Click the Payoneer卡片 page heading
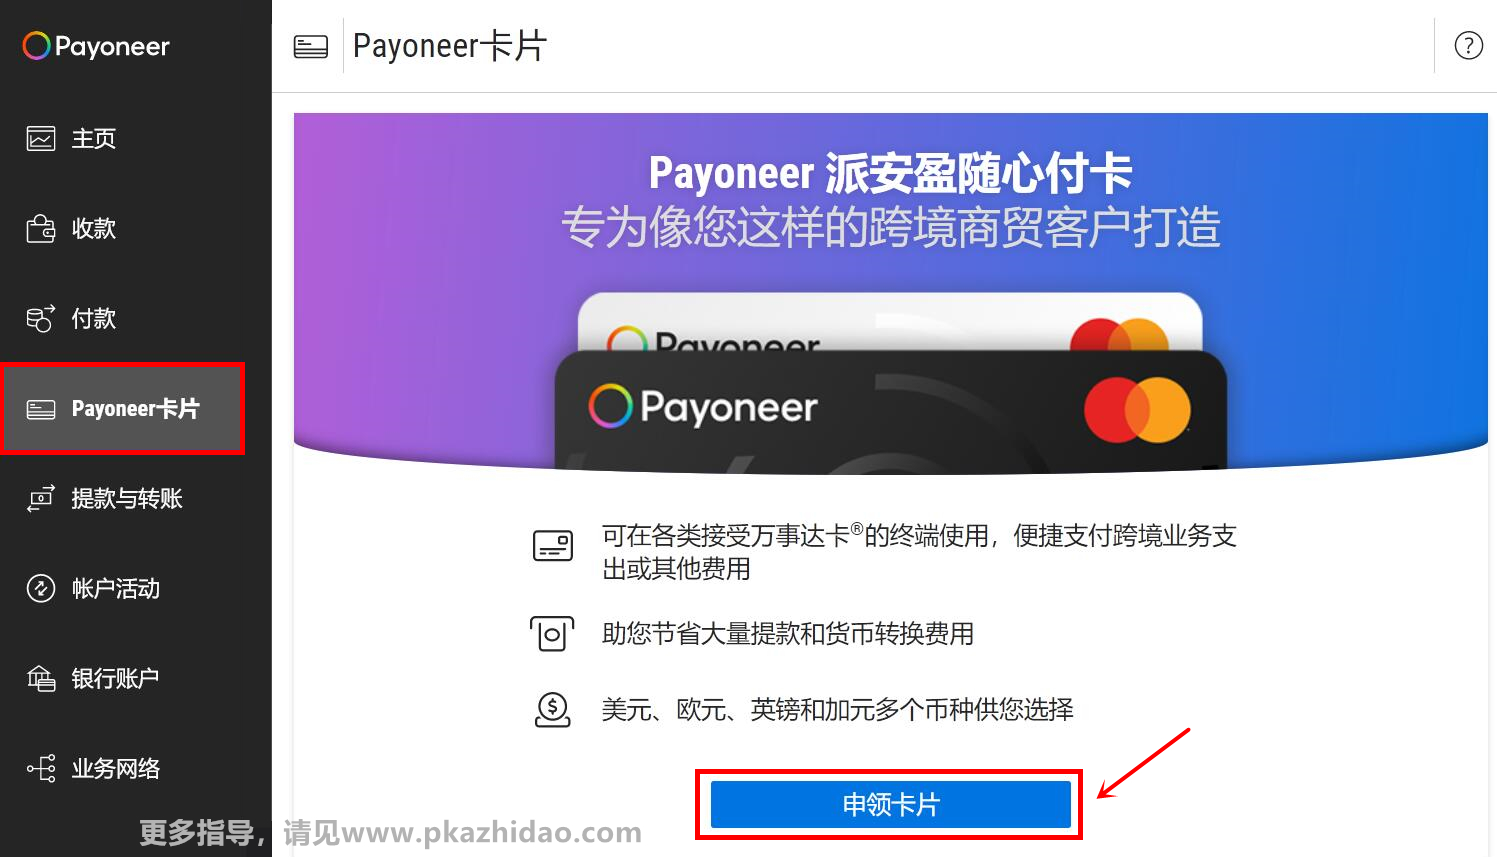Image resolution: width=1497 pixels, height=857 pixels. (x=450, y=46)
